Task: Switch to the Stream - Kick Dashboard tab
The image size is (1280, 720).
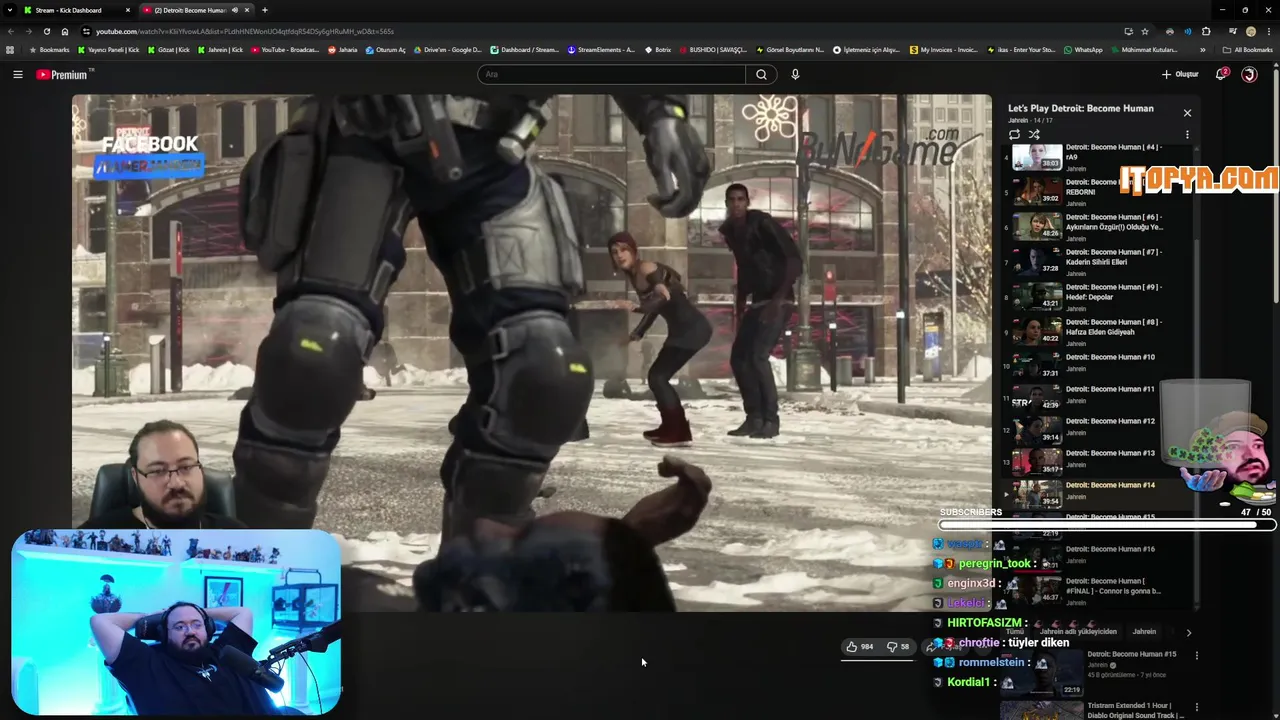Action: [x=76, y=10]
